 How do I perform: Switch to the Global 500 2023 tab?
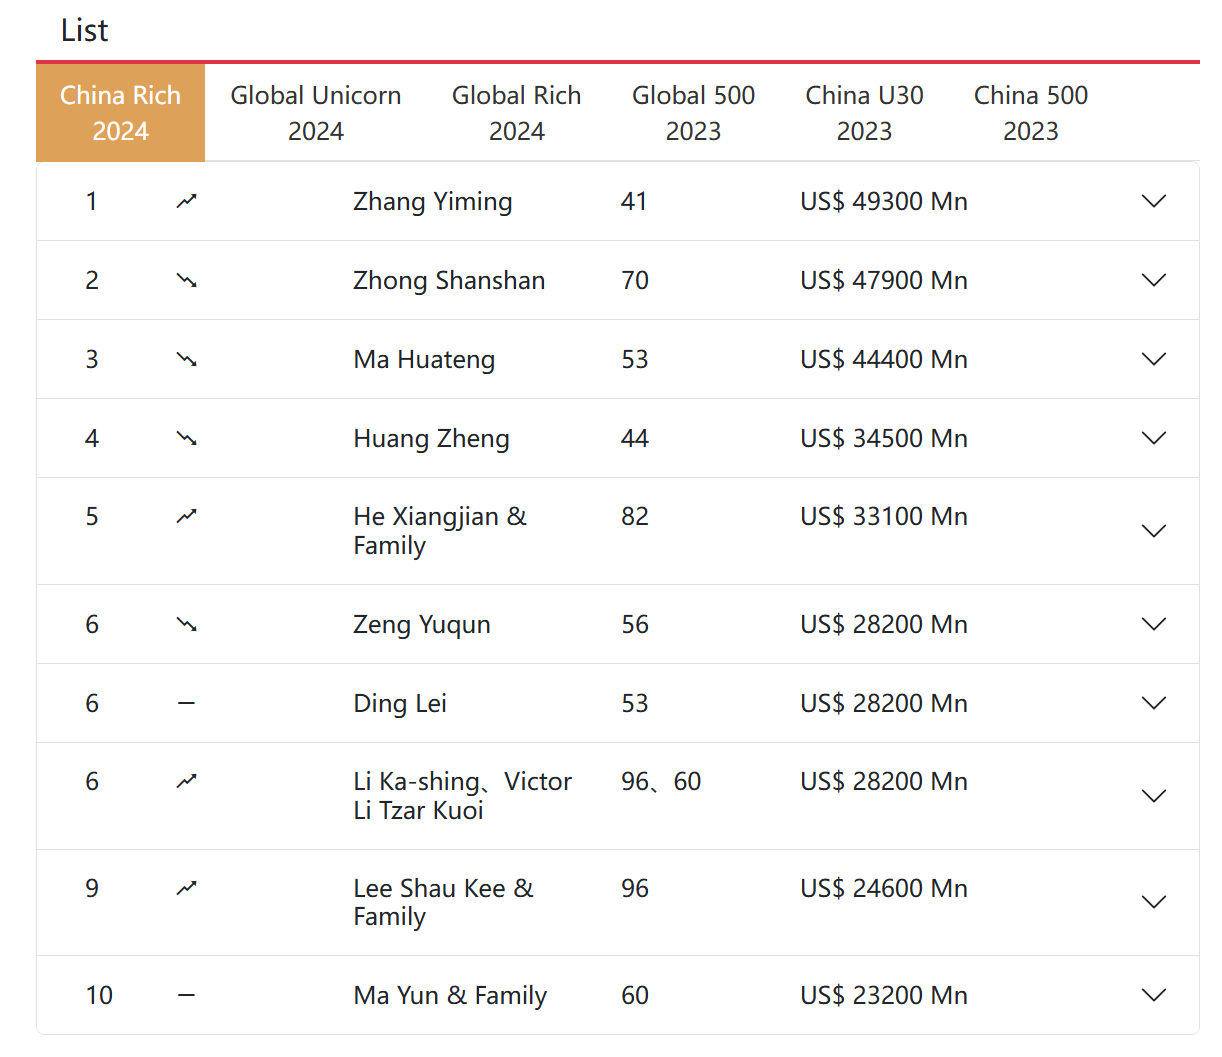[693, 112]
